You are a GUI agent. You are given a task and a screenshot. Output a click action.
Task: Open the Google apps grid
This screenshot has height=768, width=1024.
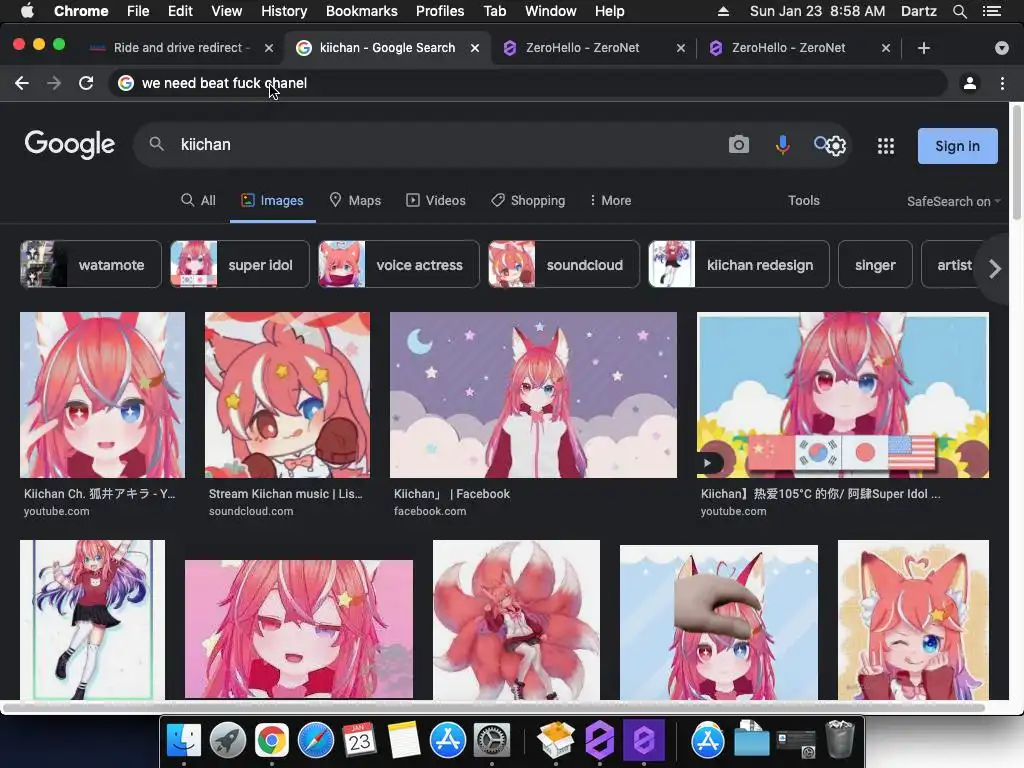pos(886,146)
